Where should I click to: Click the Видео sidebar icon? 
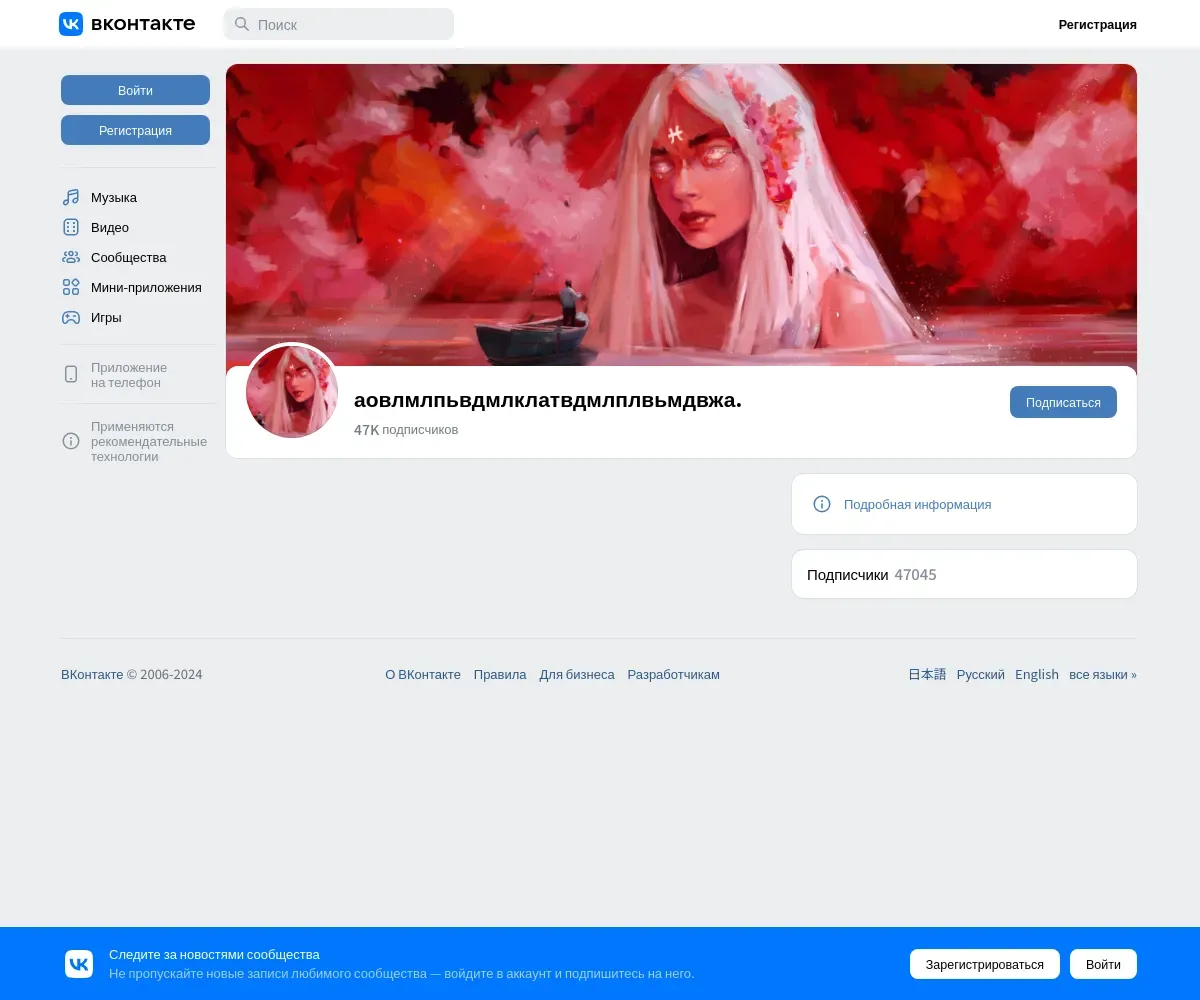point(71,228)
